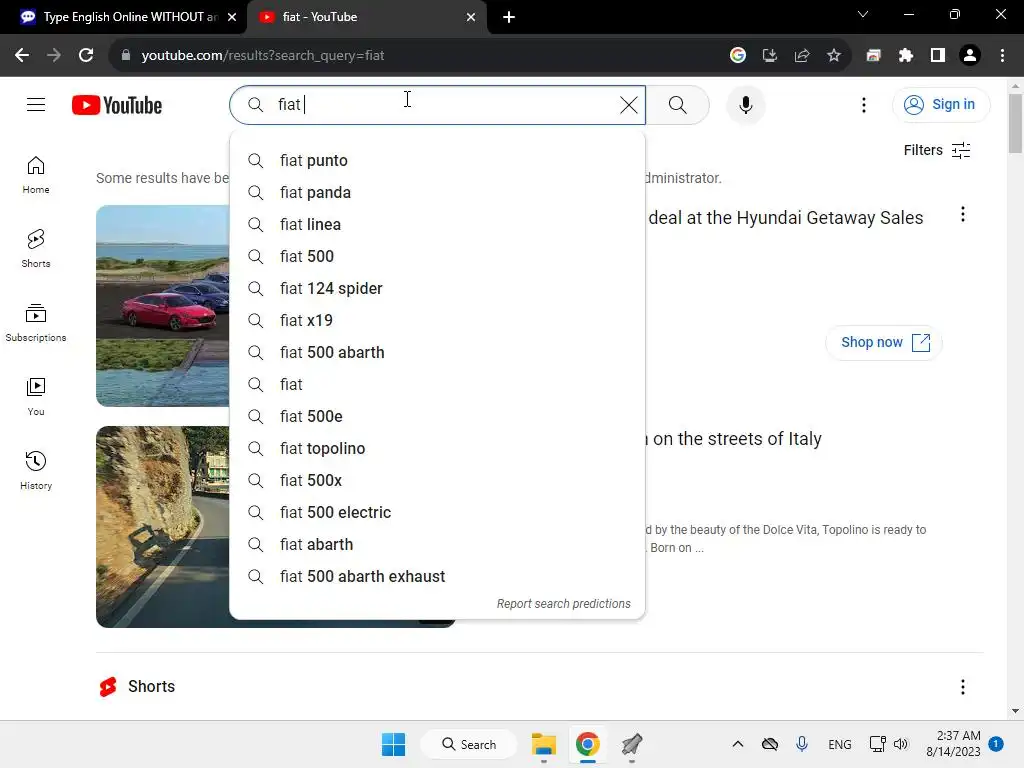Select fiat 500 abarth suggestion

pos(437,353)
